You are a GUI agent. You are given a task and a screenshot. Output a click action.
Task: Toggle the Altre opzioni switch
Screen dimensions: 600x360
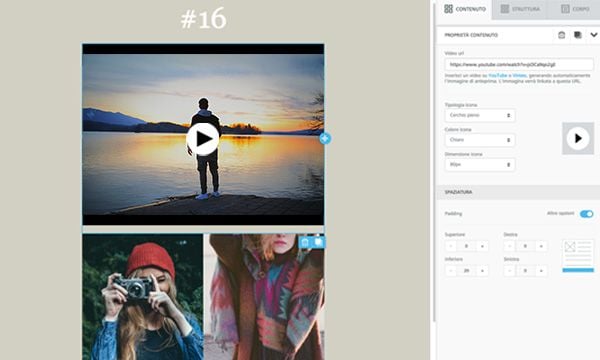pos(586,214)
